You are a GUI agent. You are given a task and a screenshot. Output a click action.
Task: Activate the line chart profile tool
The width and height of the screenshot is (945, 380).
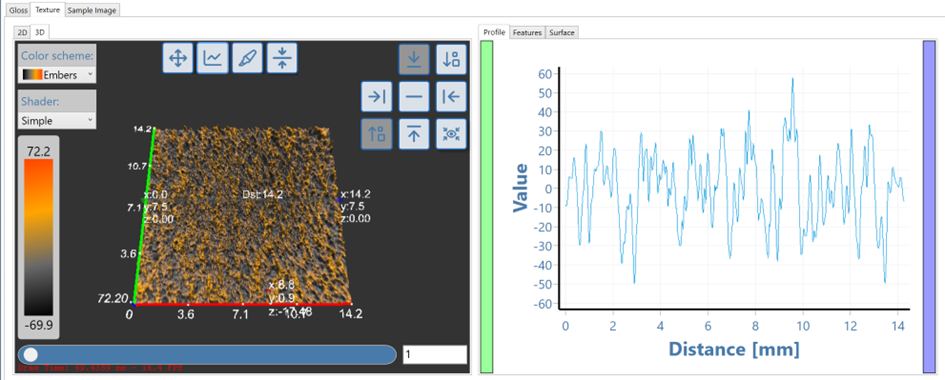click(x=212, y=58)
